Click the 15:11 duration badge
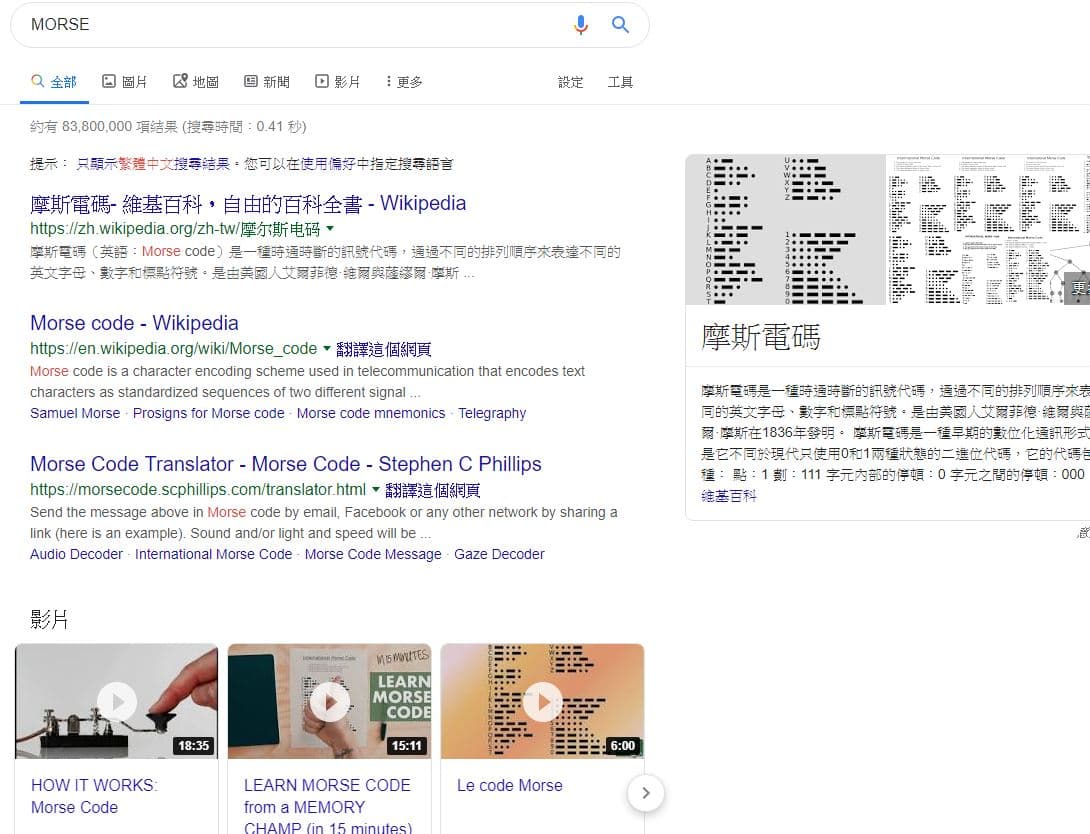This screenshot has height=834, width=1090. click(x=406, y=746)
